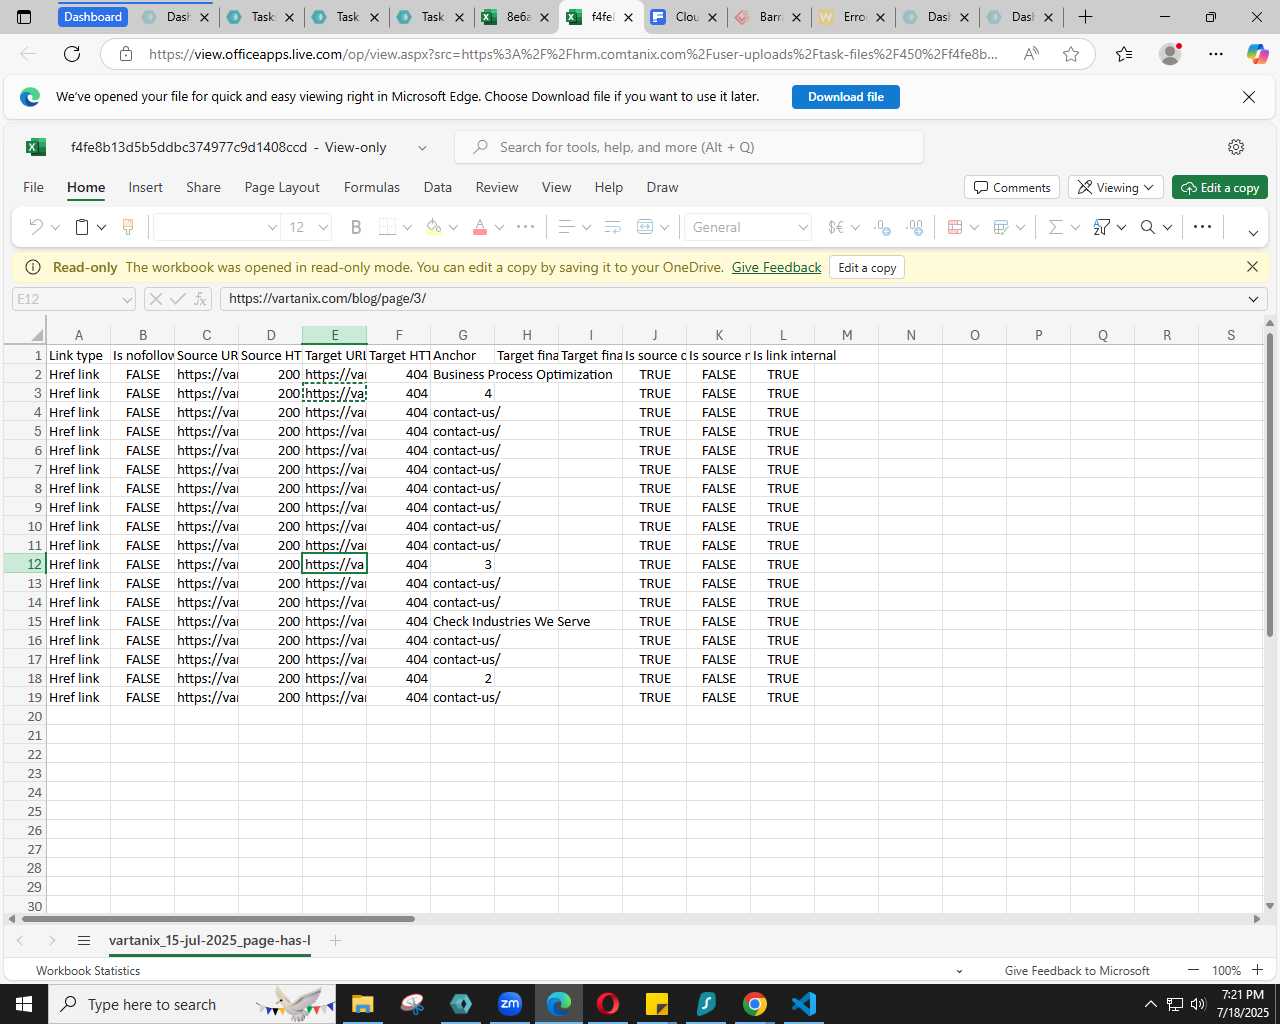Click the AutoSum sigma icon
This screenshot has height=1024, width=1280.
click(1055, 227)
